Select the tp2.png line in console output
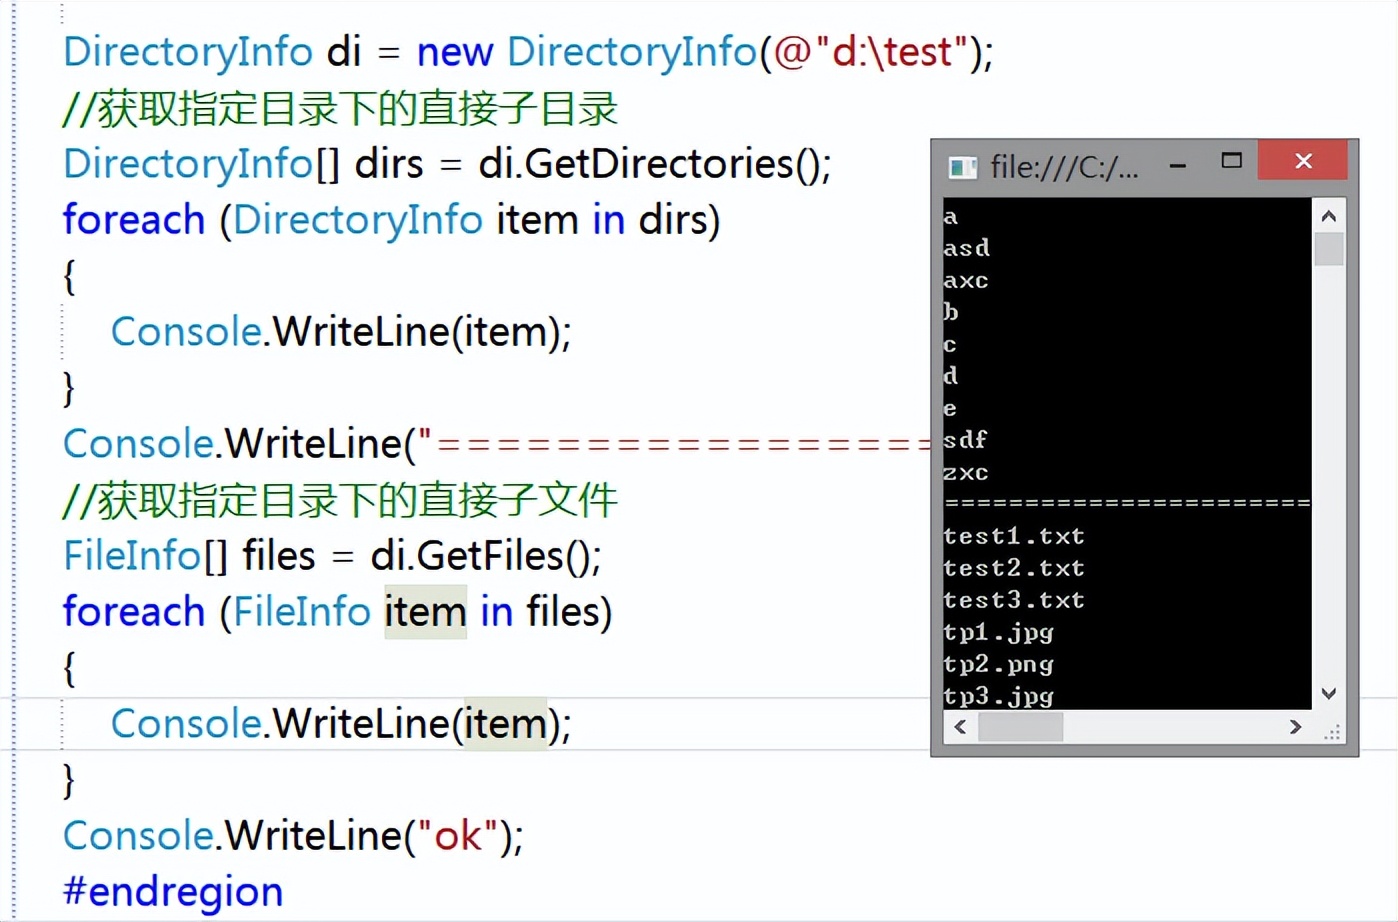 pos(999,664)
